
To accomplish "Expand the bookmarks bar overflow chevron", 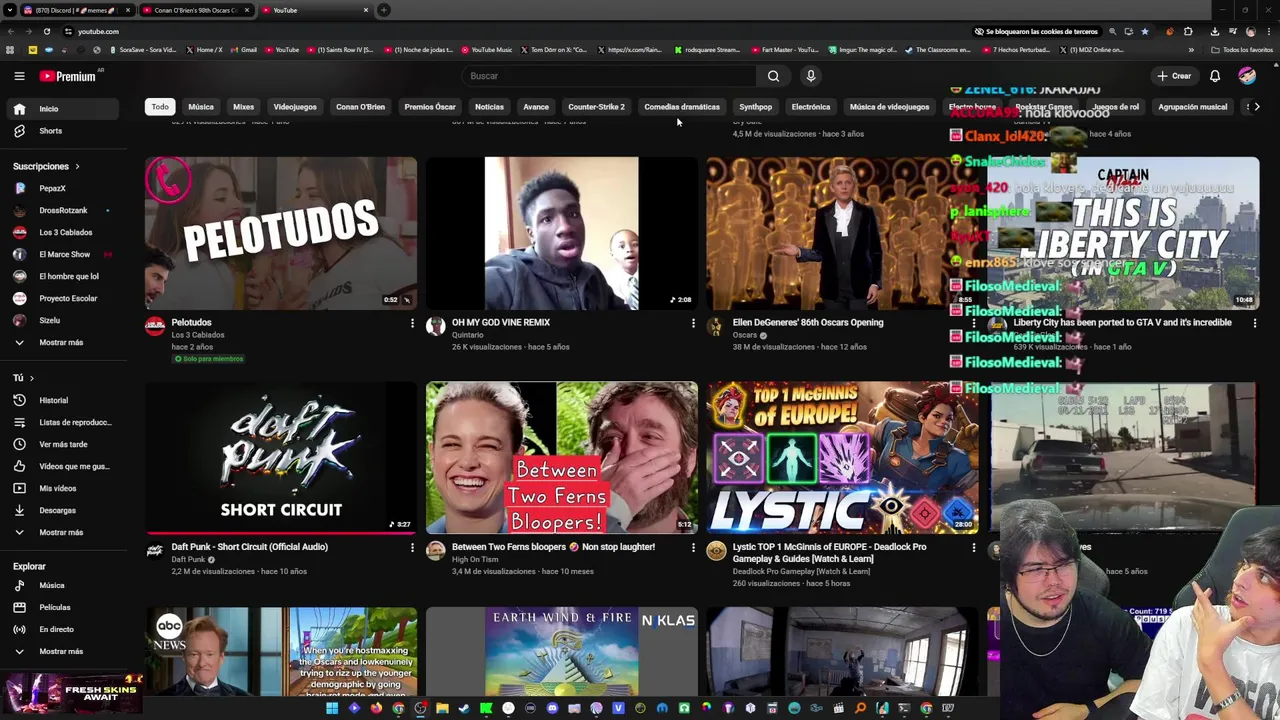I will pos(1191,50).
